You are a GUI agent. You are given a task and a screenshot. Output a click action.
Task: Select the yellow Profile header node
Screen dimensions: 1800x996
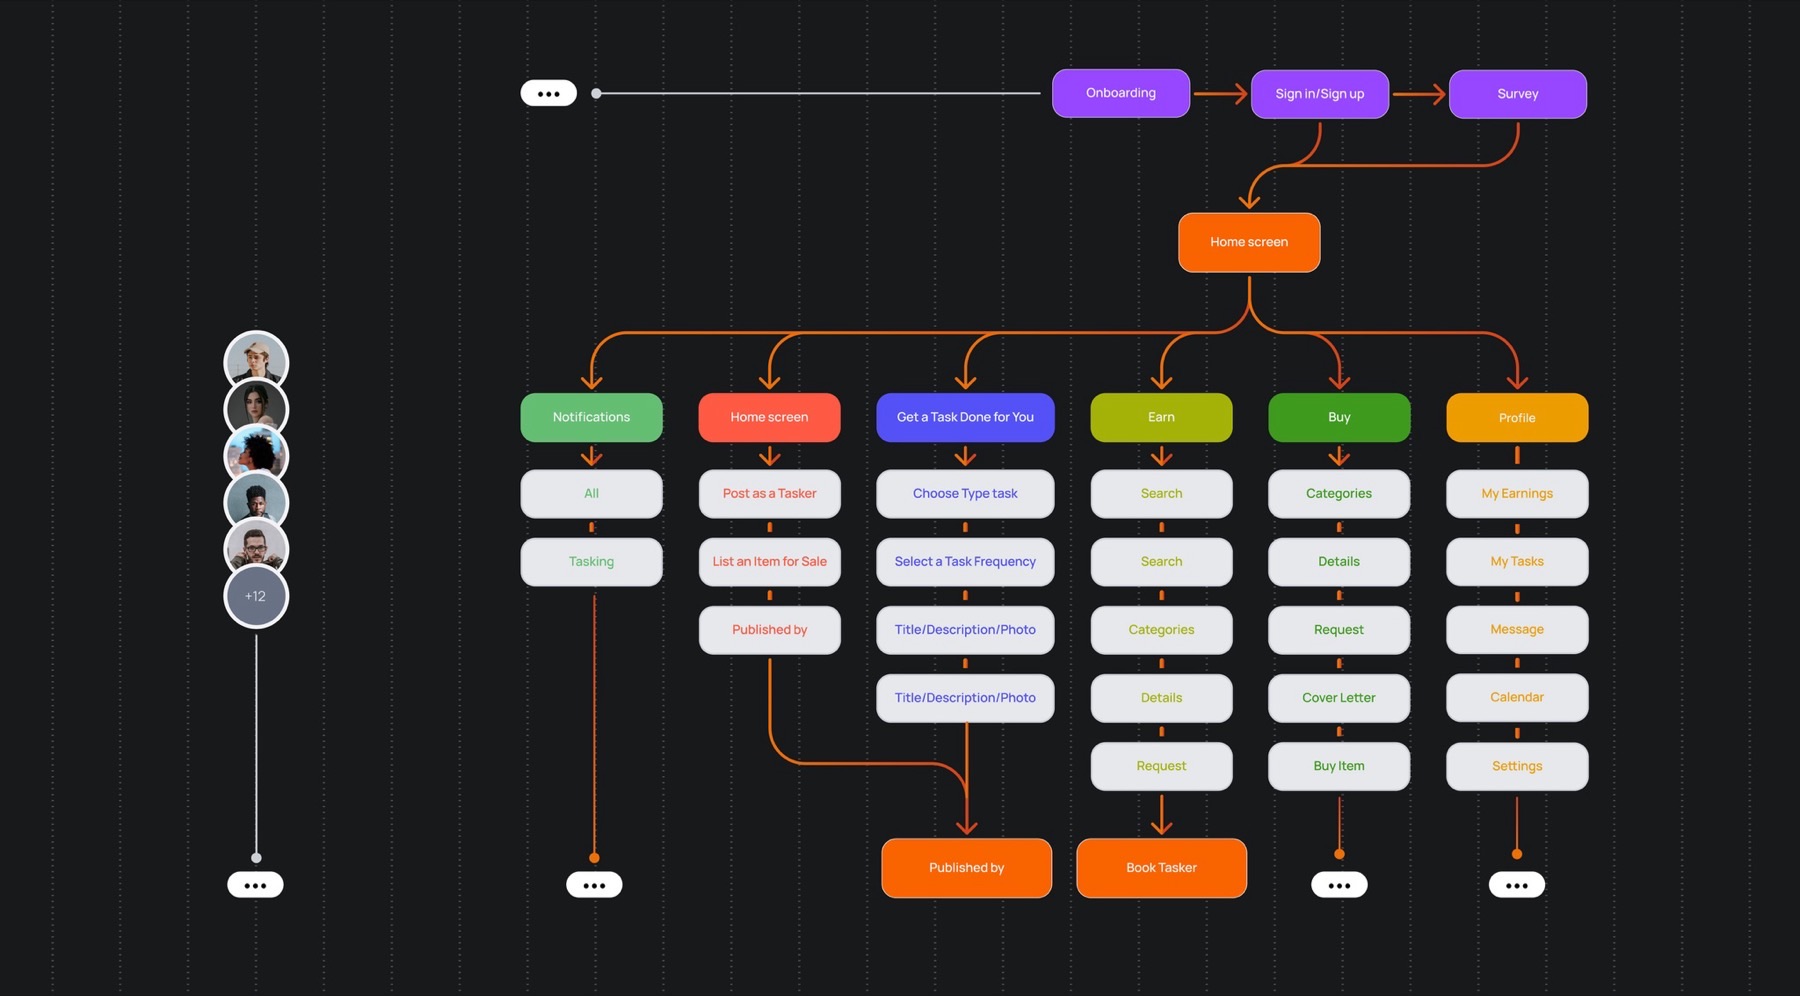click(x=1517, y=418)
